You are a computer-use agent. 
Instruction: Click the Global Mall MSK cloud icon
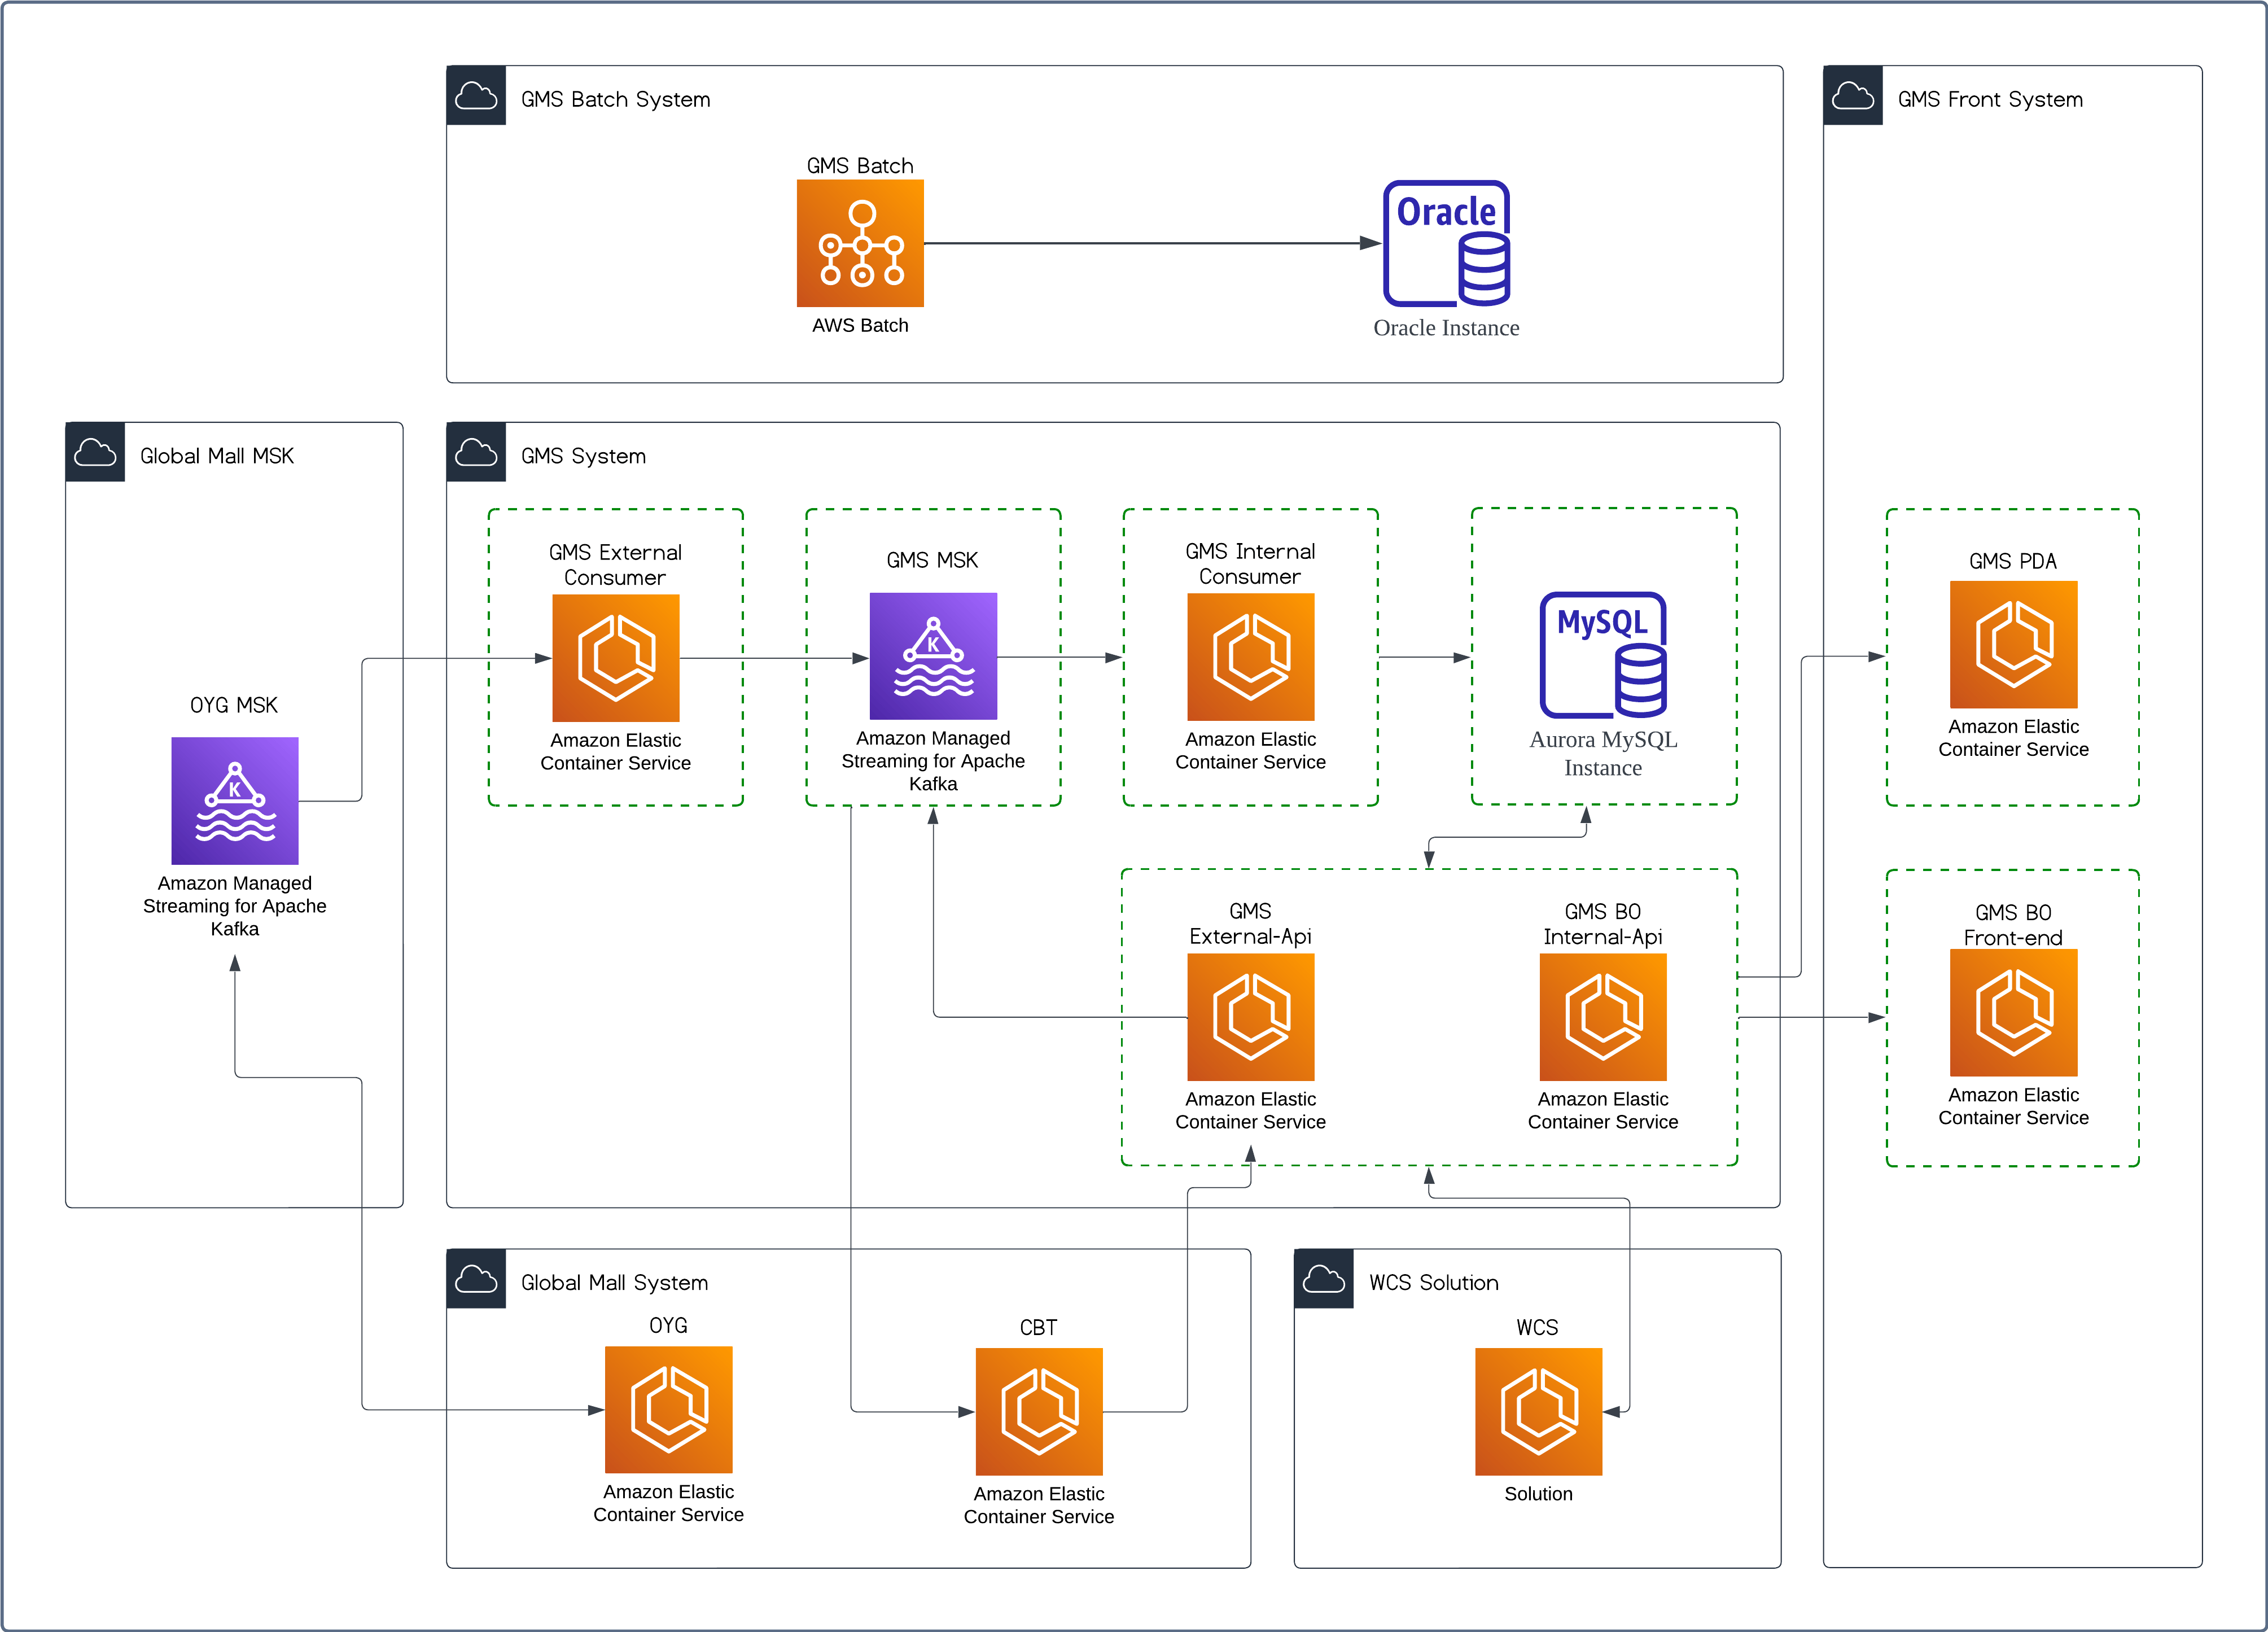(x=95, y=453)
